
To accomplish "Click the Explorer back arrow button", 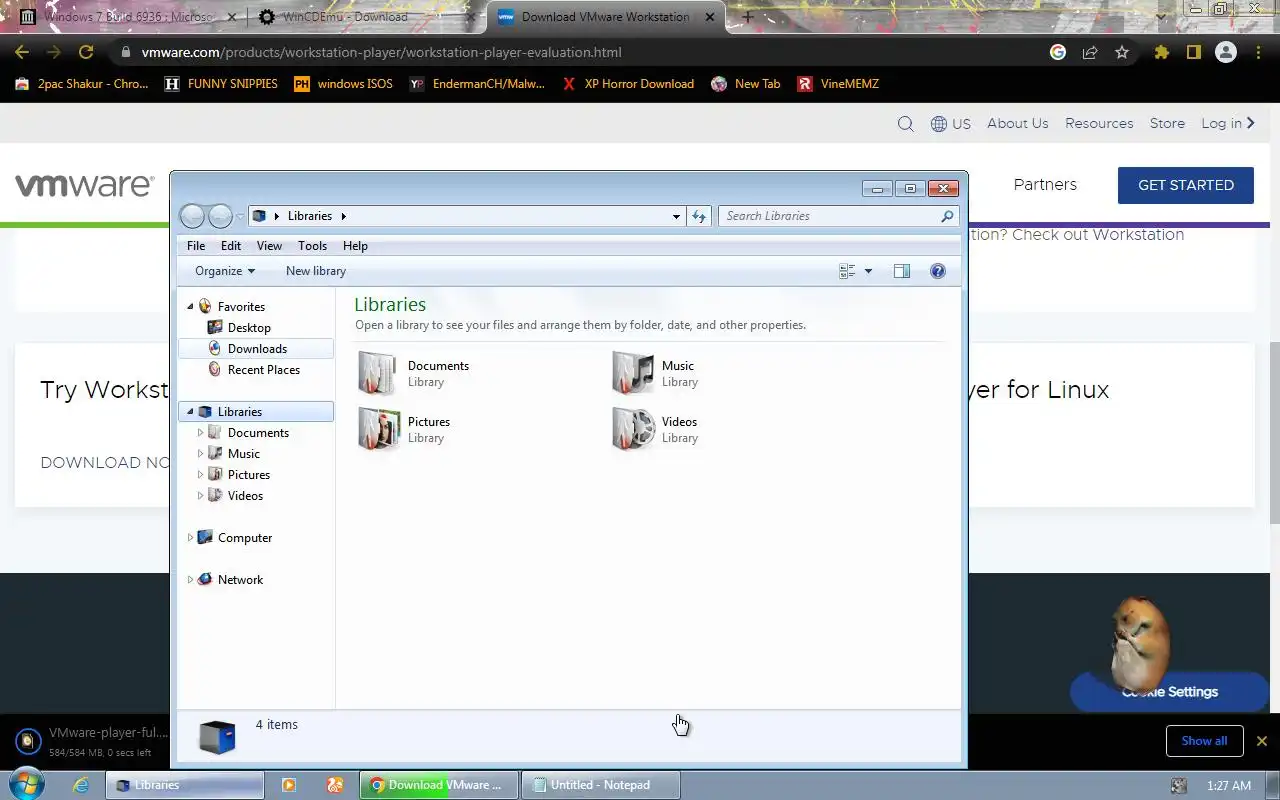I will tap(192, 216).
